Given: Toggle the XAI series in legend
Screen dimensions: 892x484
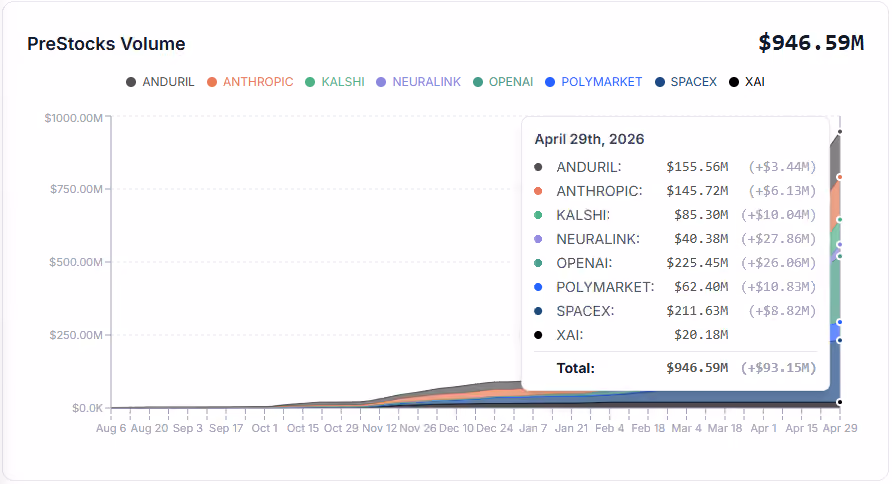Looking at the screenshot, I should click(x=747, y=82).
